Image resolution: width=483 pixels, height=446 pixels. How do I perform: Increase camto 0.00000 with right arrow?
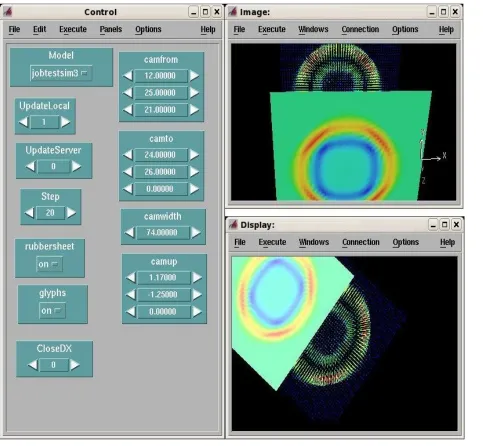tap(194, 189)
